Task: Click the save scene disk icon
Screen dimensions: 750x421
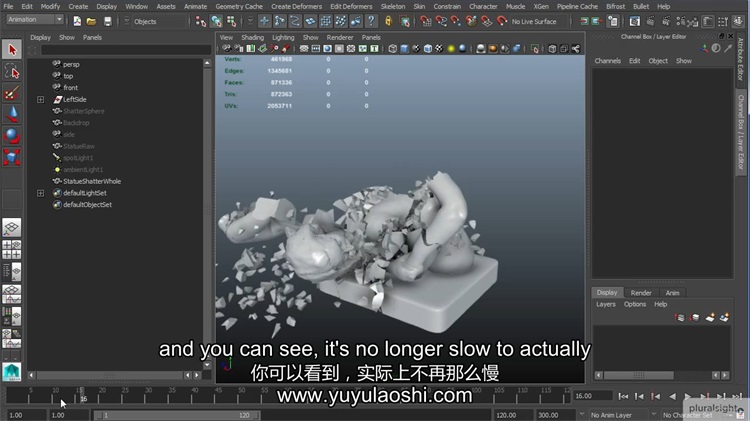Action: point(108,21)
